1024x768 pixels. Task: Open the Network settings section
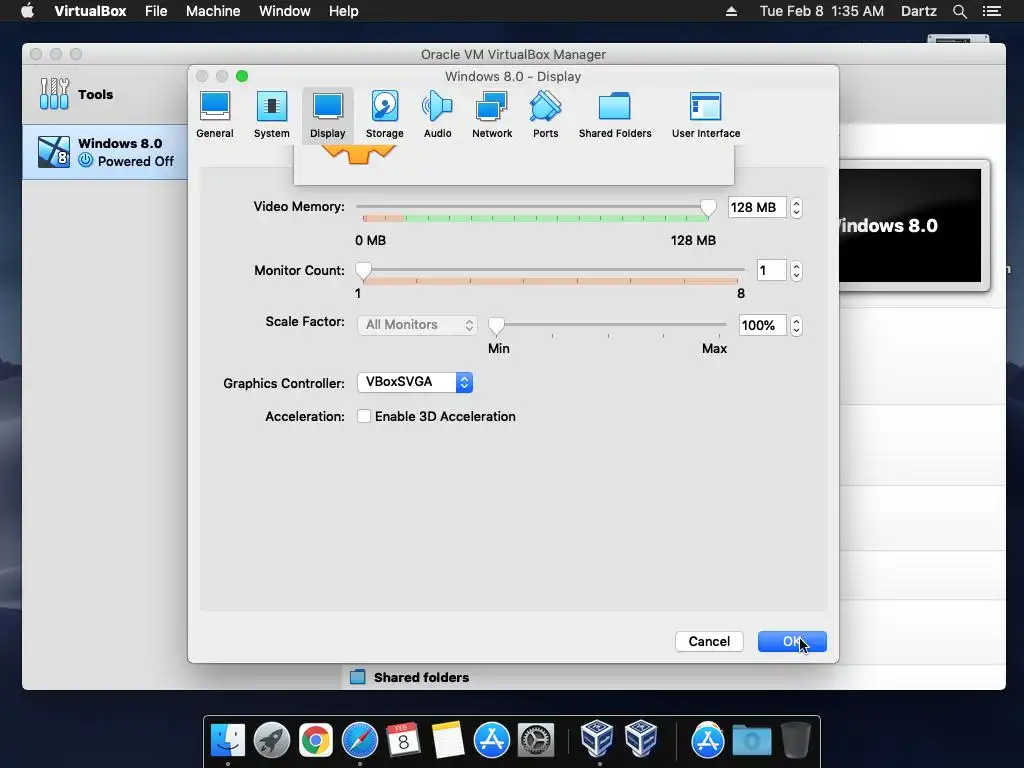coord(492,115)
